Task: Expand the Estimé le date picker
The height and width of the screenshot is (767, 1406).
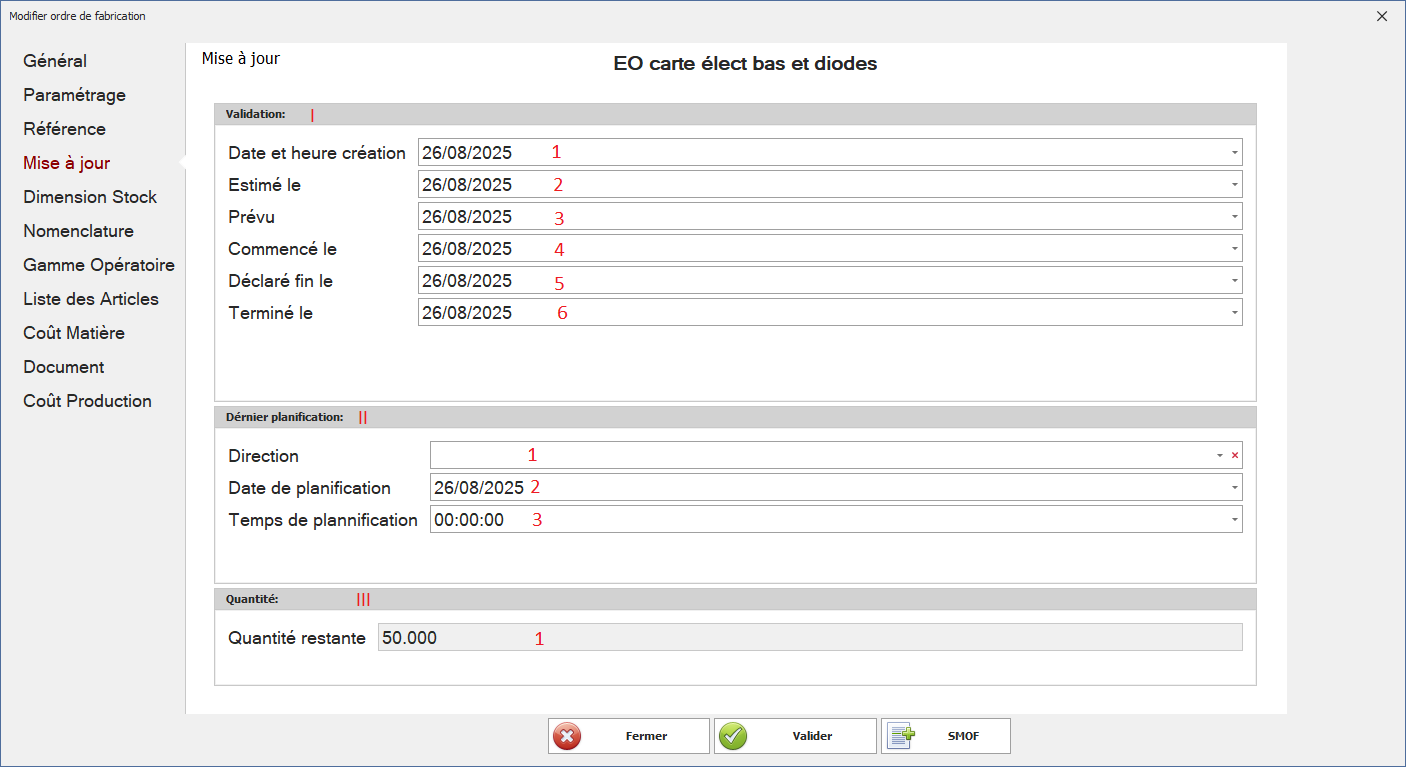Action: tap(1235, 185)
